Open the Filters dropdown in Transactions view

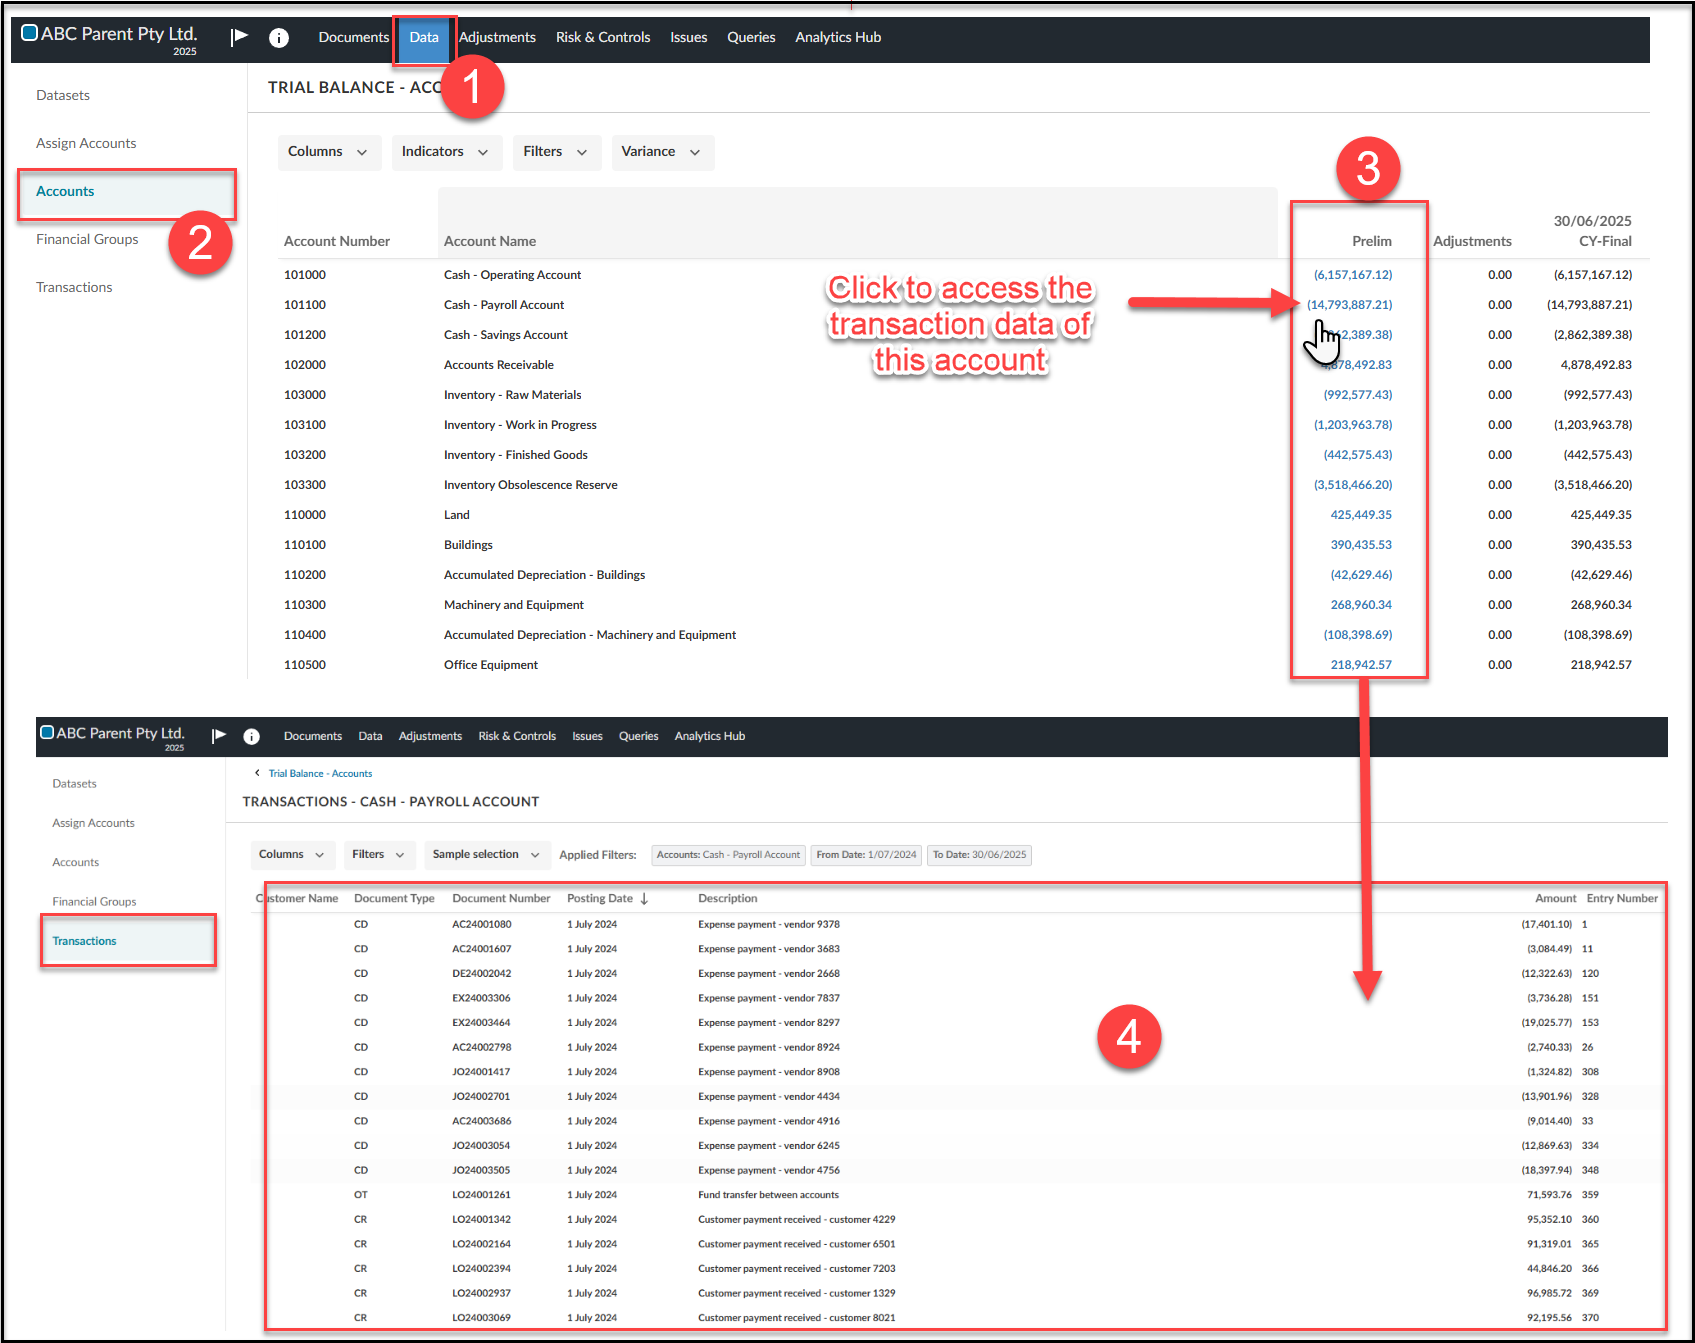point(379,855)
